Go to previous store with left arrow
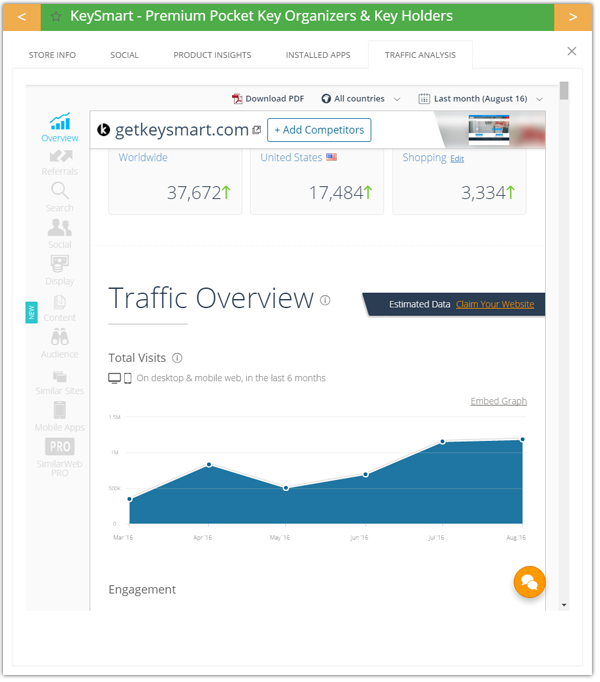This screenshot has height=682, width=600. pos(22,17)
